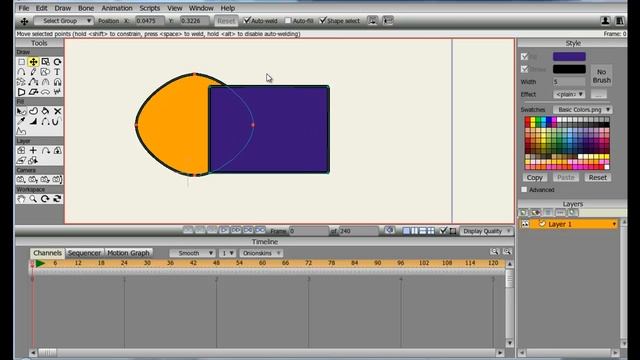Select the Line Width tool
This screenshot has width=640, height=360.
[33, 121]
